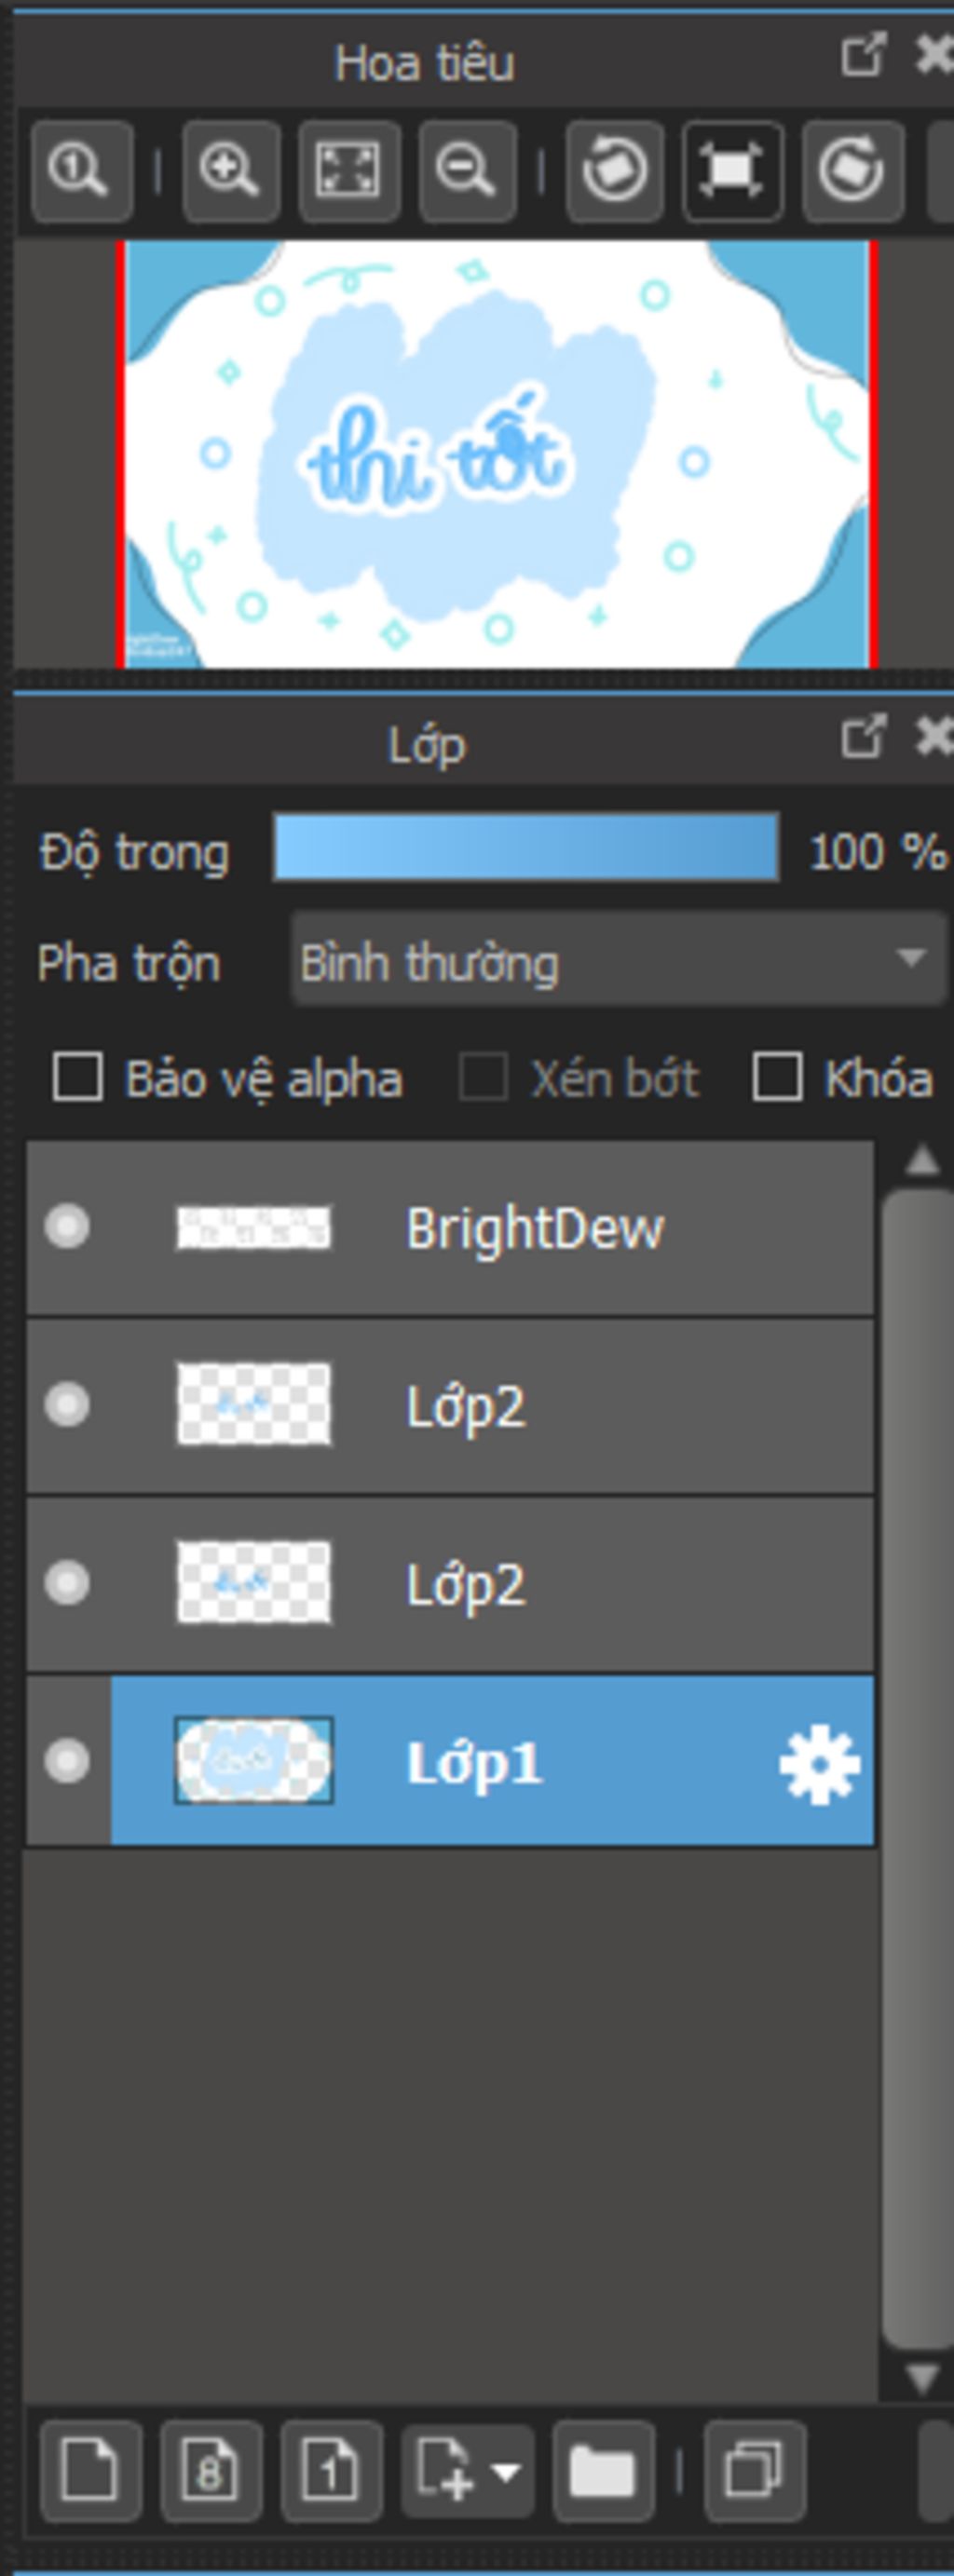954x2576 pixels.
Task: Adjust the Độ trong opacity slider
Action: point(526,848)
